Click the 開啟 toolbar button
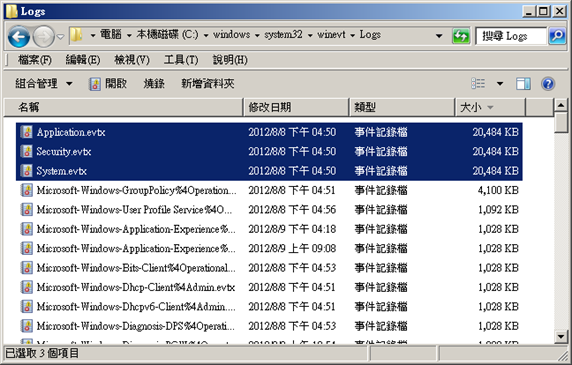The image size is (572, 365). click(108, 84)
